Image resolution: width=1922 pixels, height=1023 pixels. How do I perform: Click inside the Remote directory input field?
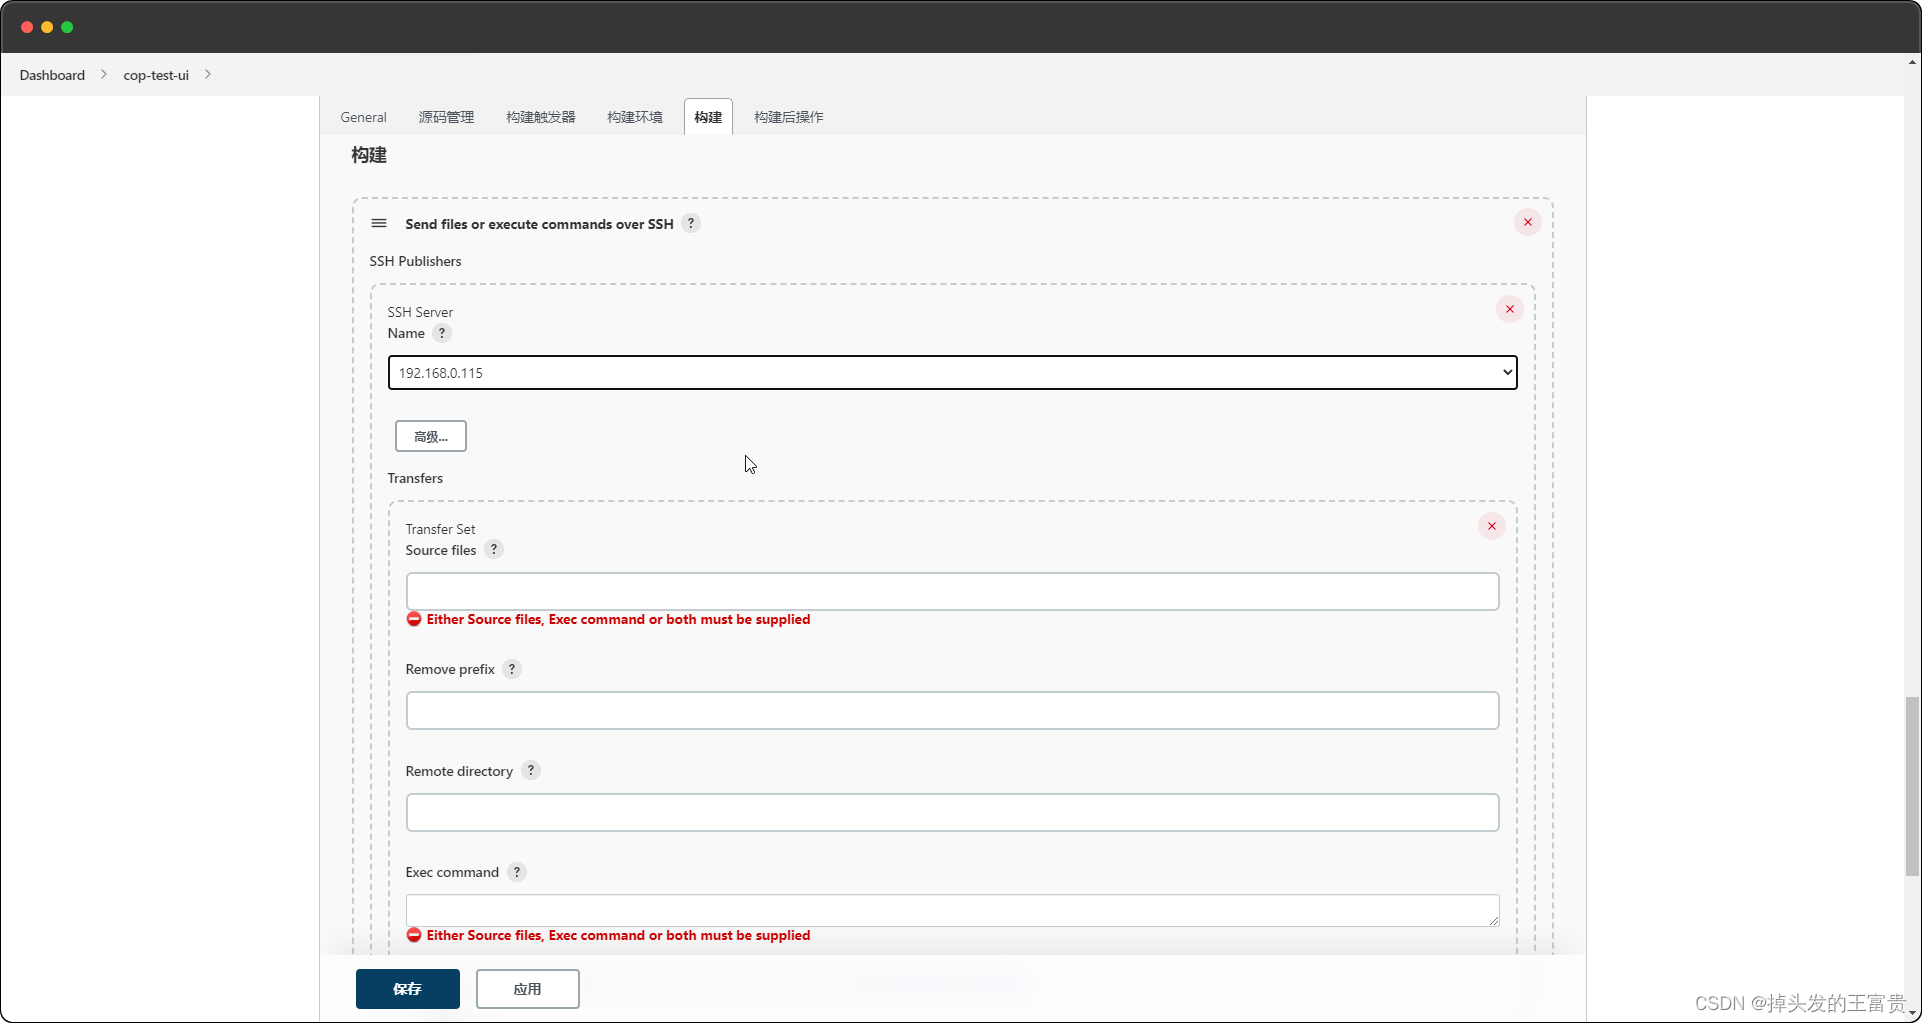click(x=952, y=812)
